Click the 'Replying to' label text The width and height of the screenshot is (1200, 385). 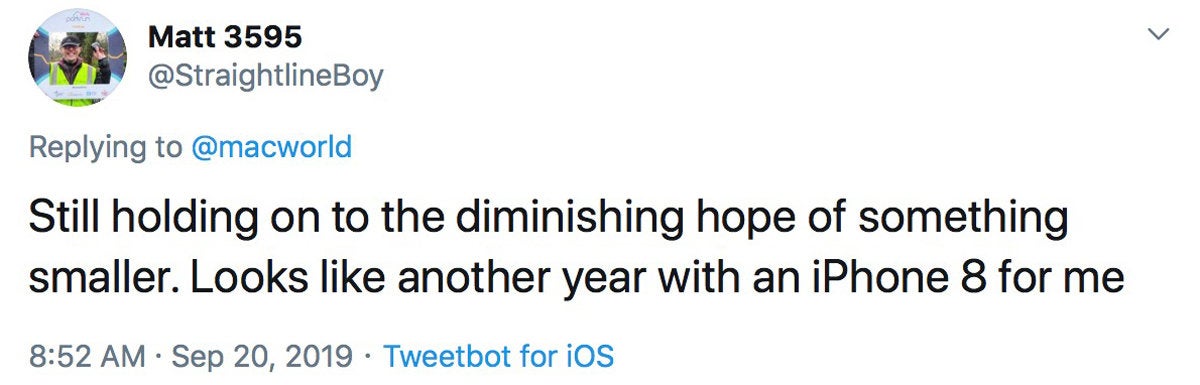[106, 148]
